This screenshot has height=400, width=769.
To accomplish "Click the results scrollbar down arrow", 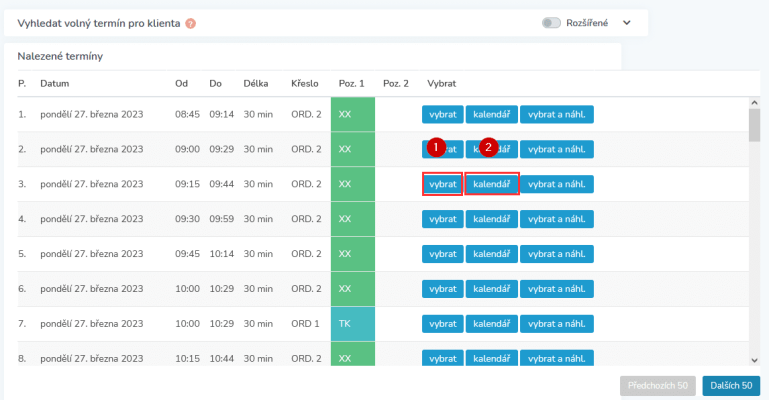I will [x=754, y=360].
